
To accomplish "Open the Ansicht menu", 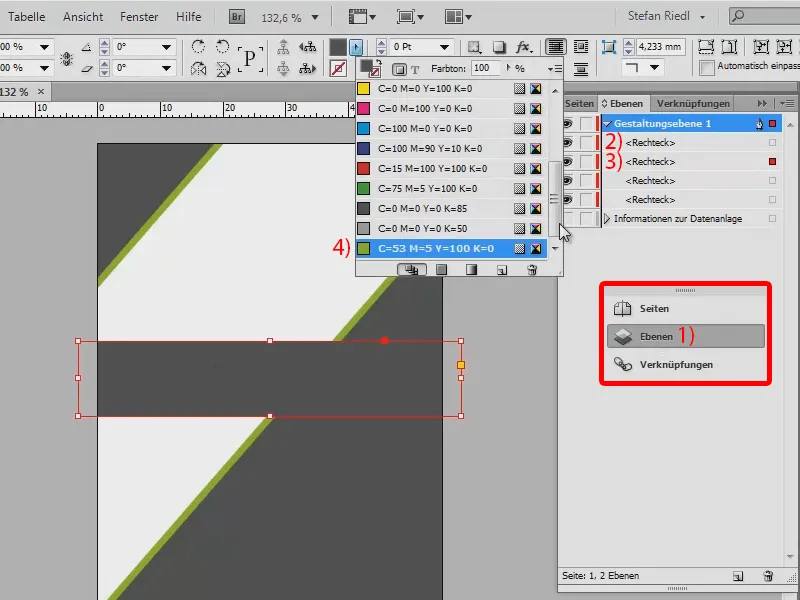I will [83, 17].
